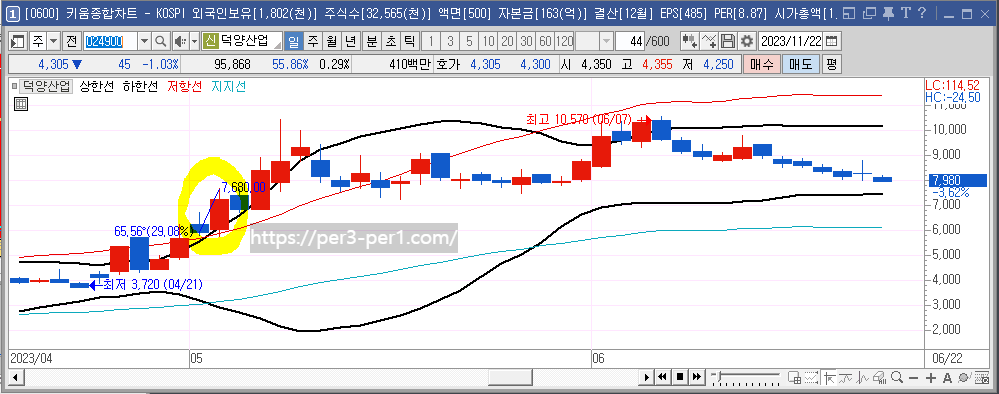Image resolution: width=999 pixels, height=394 pixels.
Task: Click the 지지선 legend label
Action: (x=228, y=87)
